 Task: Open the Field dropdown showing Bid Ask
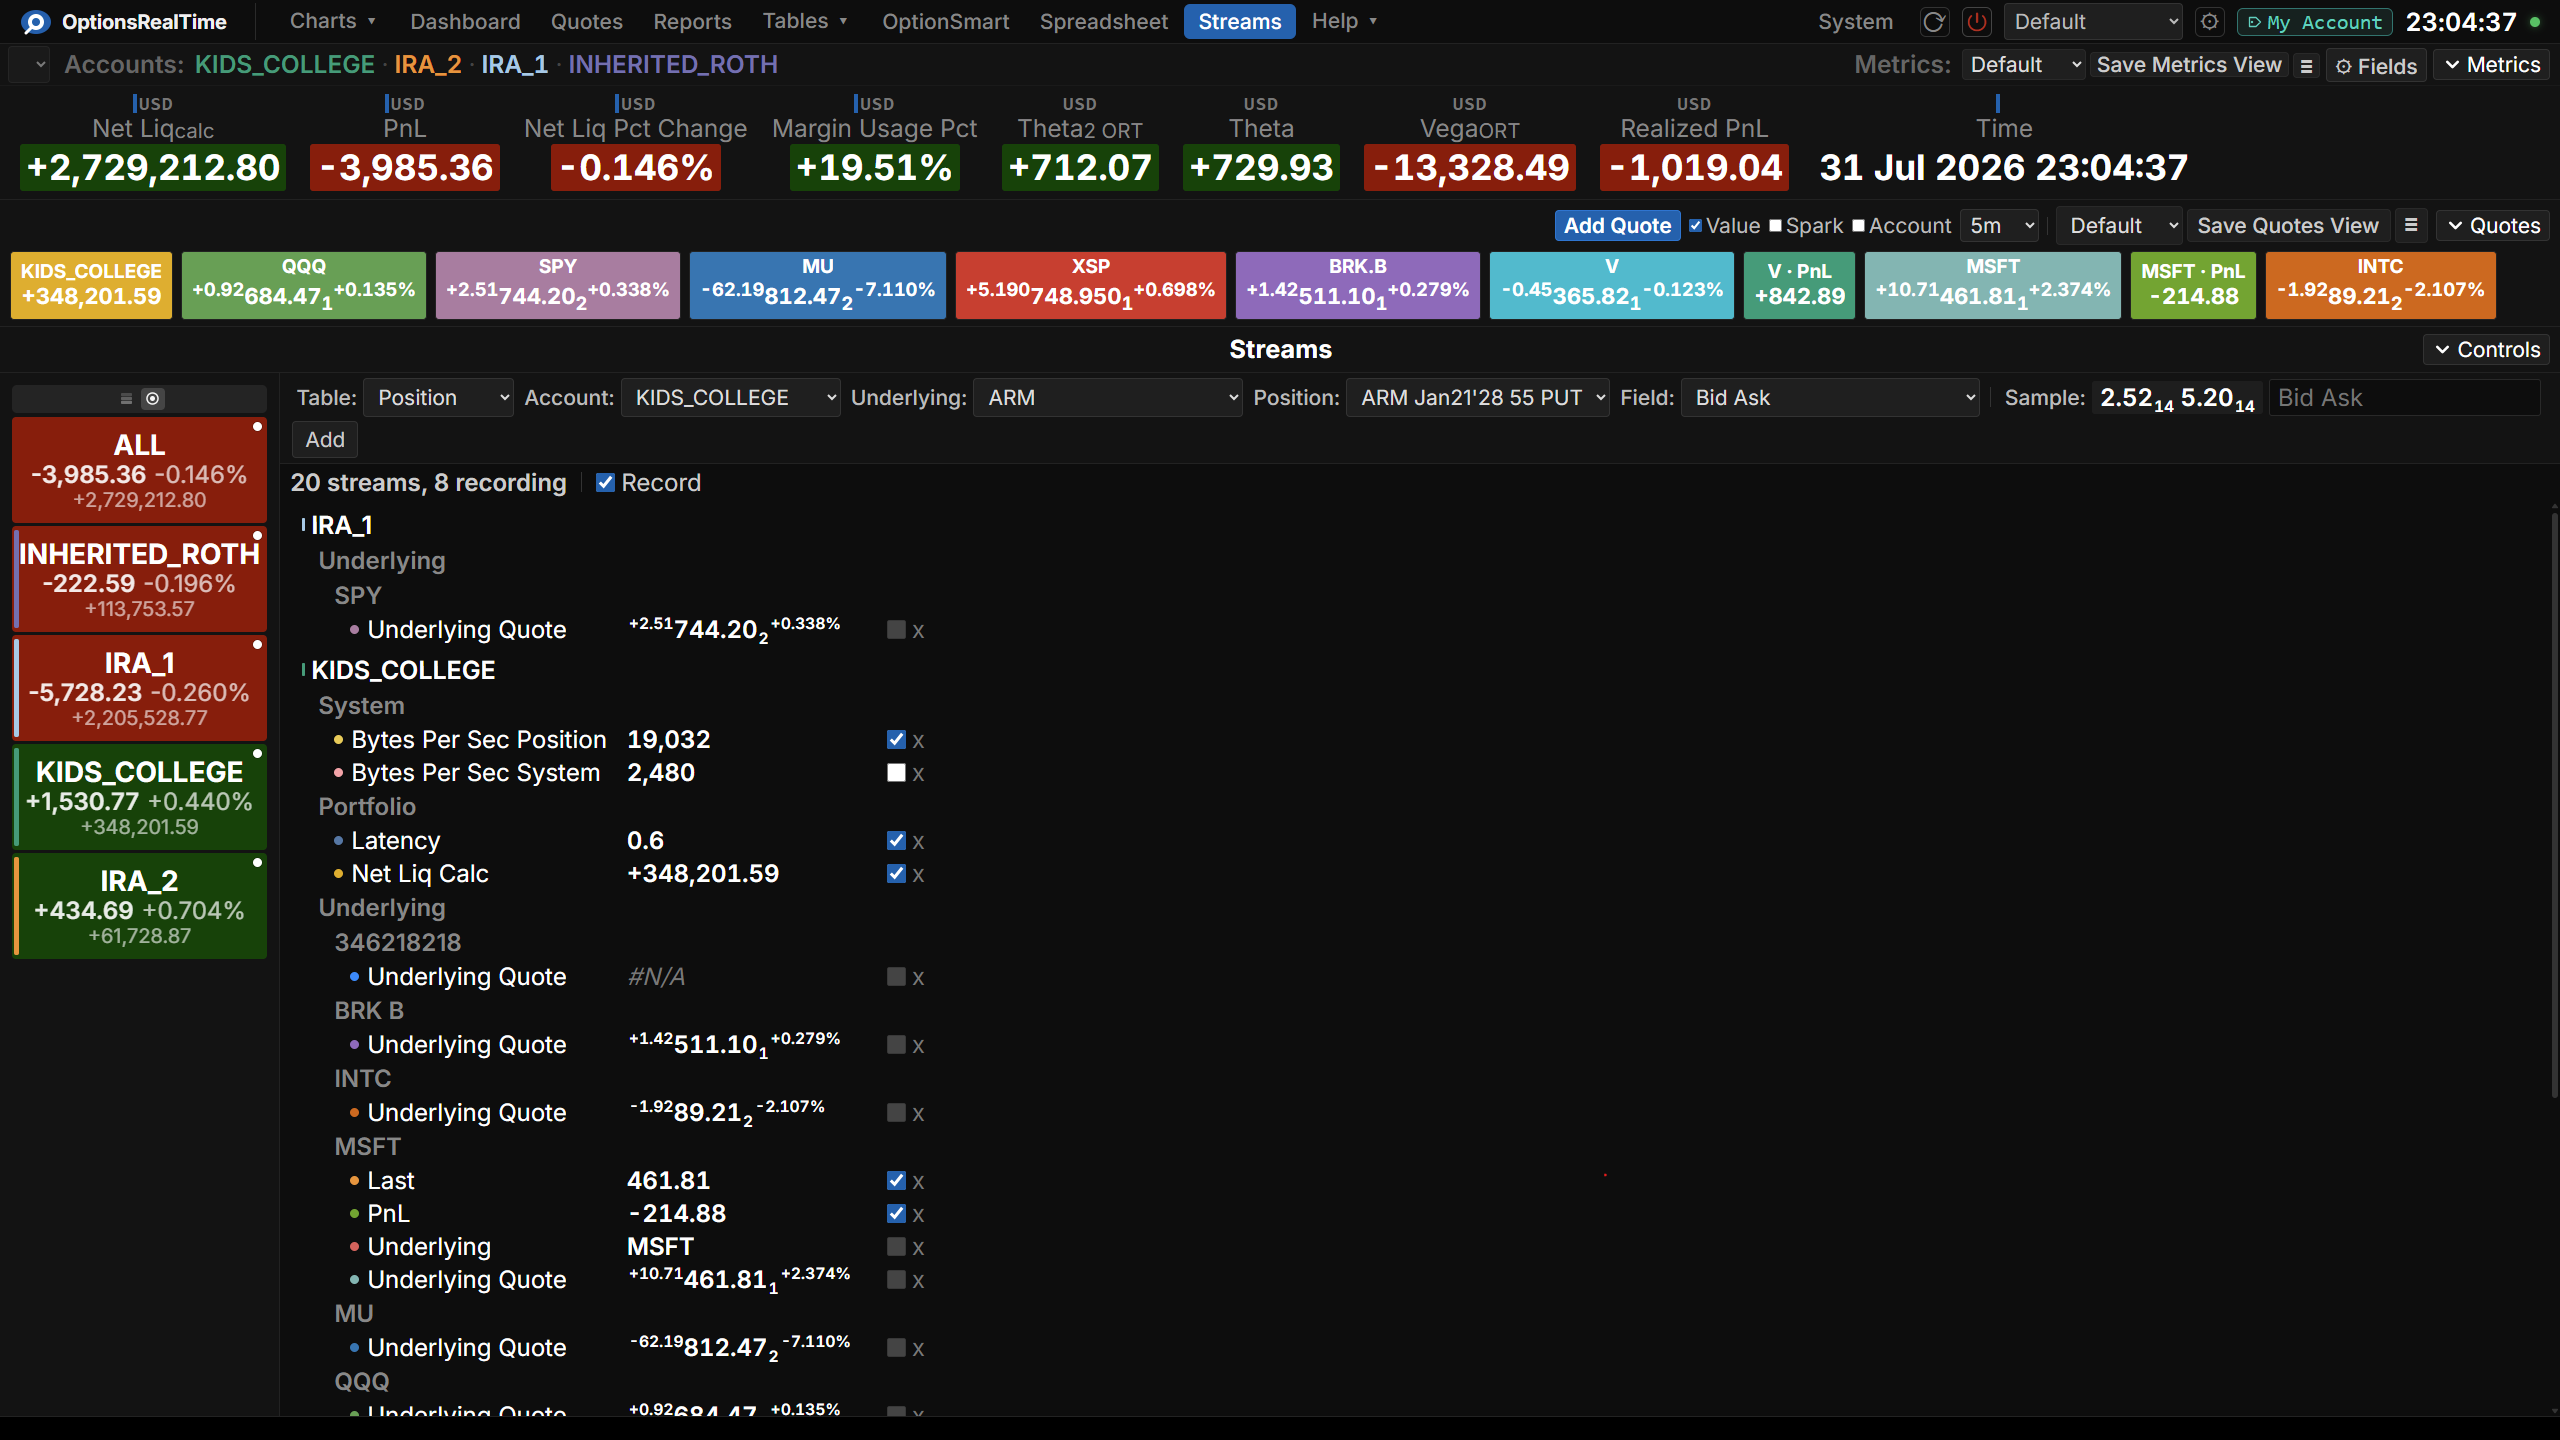(1830, 398)
